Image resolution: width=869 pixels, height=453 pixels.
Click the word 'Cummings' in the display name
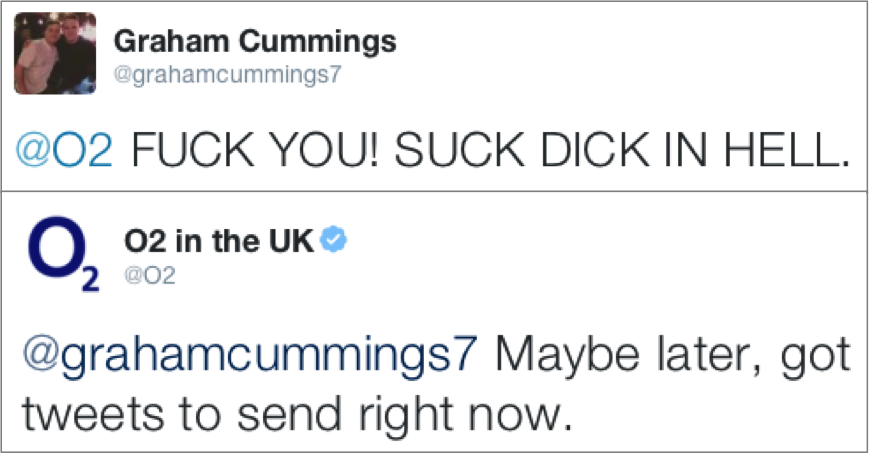tap(318, 42)
